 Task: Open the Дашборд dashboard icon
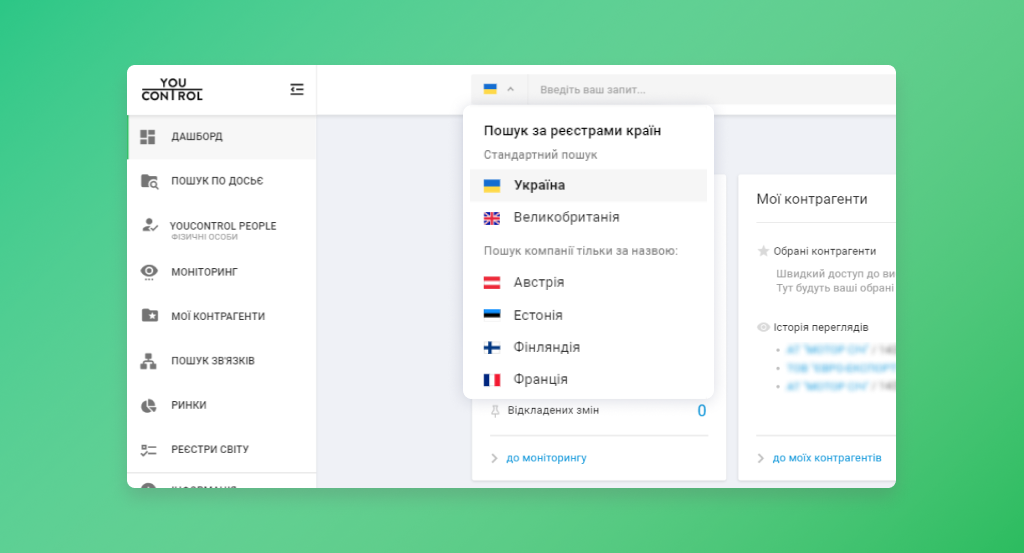(x=148, y=136)
